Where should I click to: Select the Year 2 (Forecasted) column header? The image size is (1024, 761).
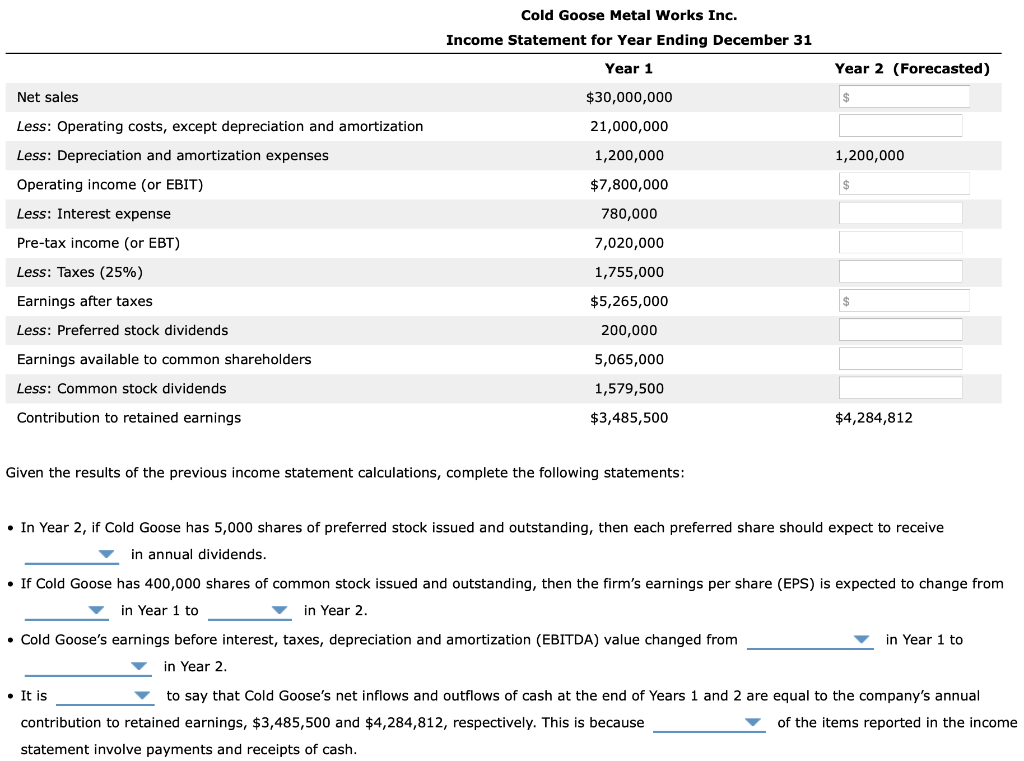[x=913, y=68]
